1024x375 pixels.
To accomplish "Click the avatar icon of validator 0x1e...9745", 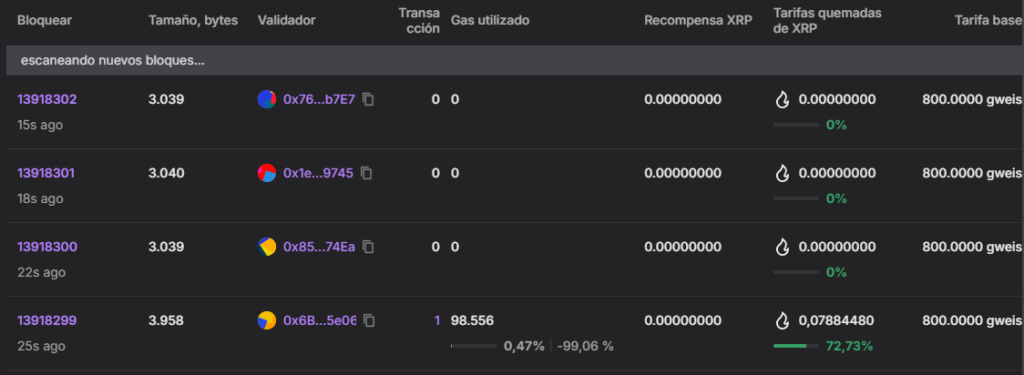I will coord(266,173).
